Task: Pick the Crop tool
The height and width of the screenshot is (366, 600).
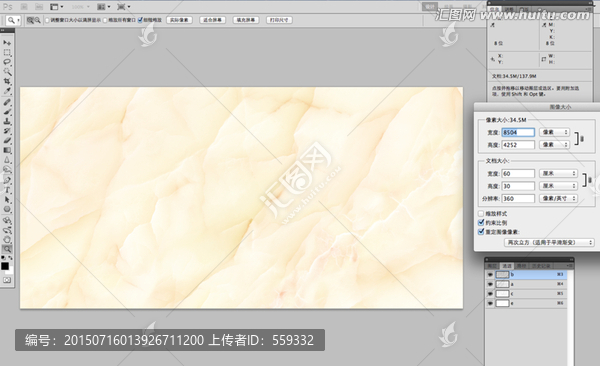Action: coord(7,81)
